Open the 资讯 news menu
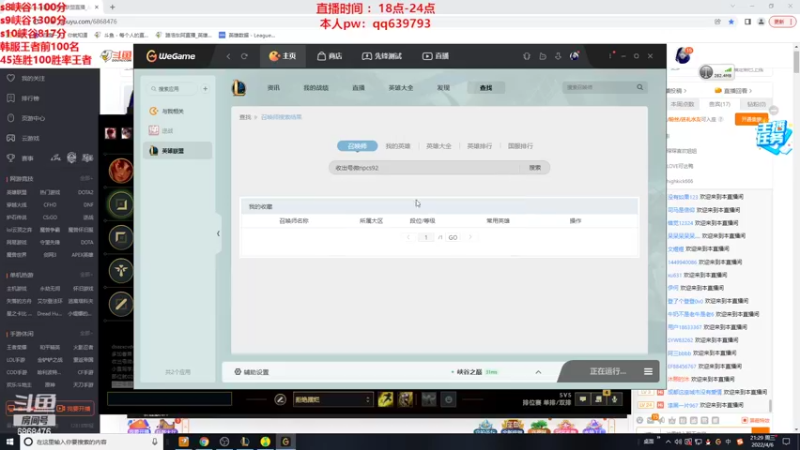The height and width of the screenshot is (450, 800). (273, 88)
